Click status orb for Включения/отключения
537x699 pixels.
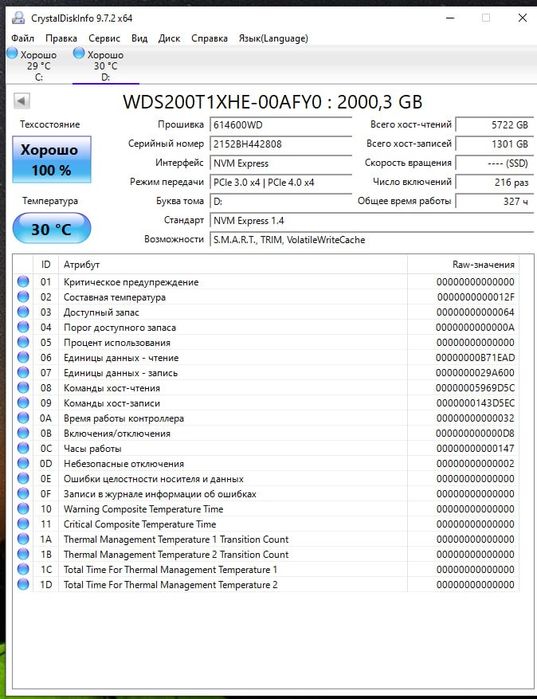click(x=23, y=433)
